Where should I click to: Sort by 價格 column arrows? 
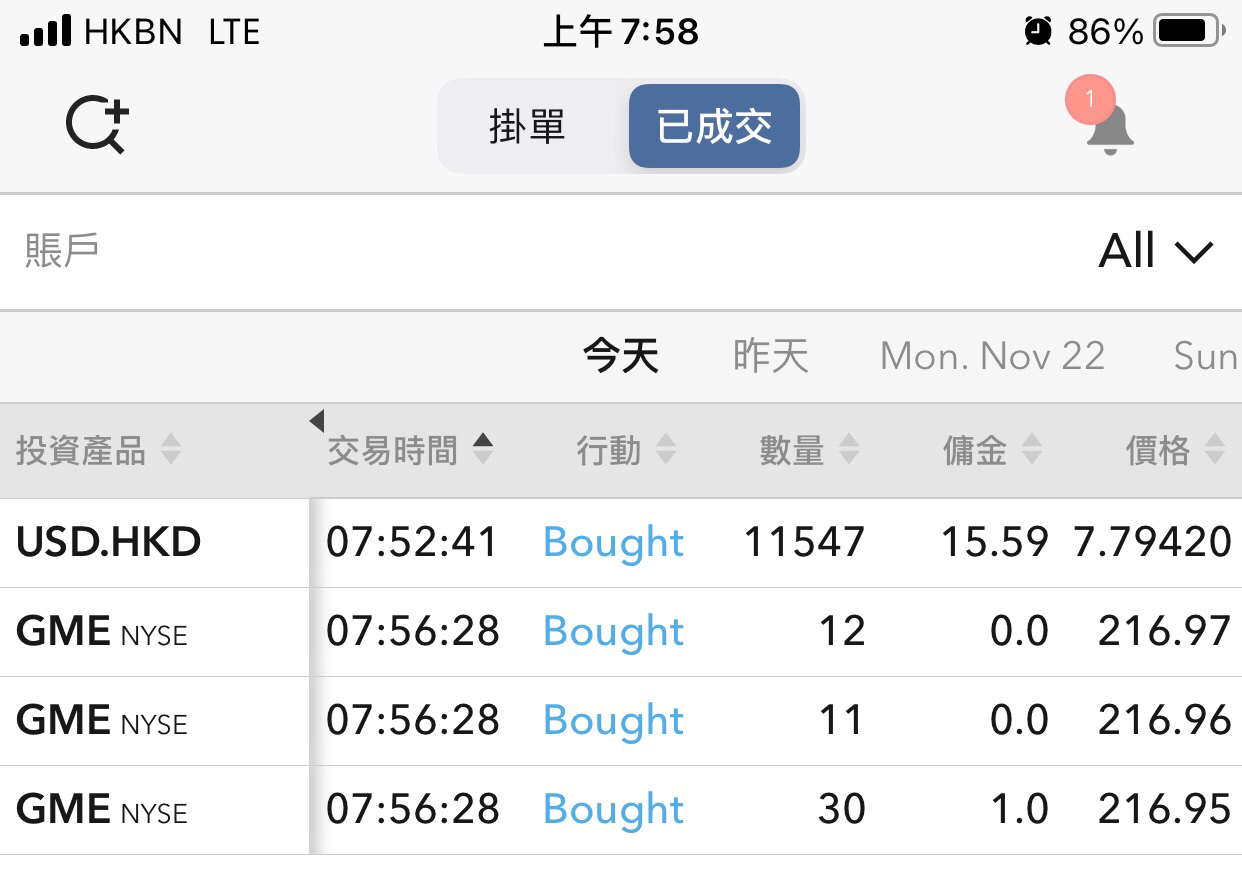(x=1215, y=451)
